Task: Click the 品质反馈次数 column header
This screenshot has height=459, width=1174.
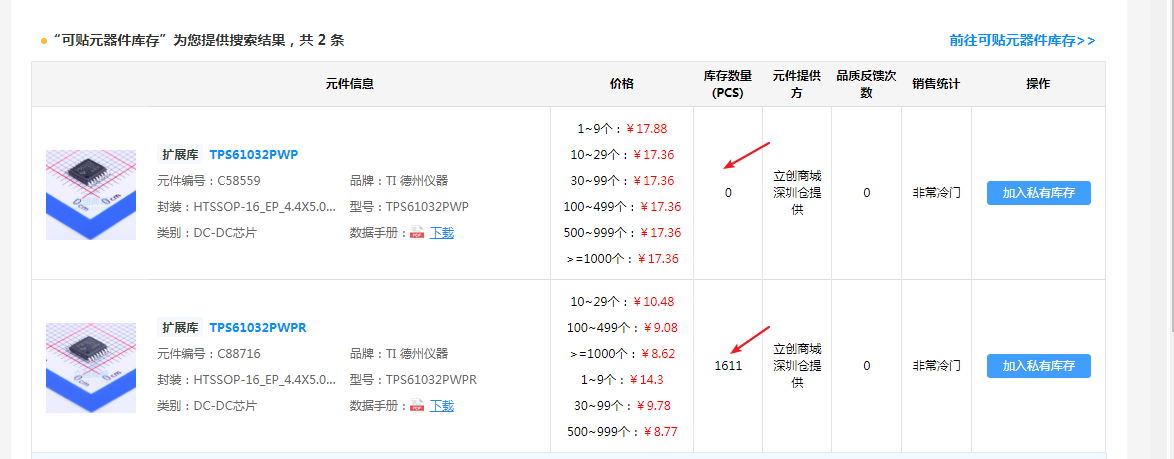Action: [866, 84]
